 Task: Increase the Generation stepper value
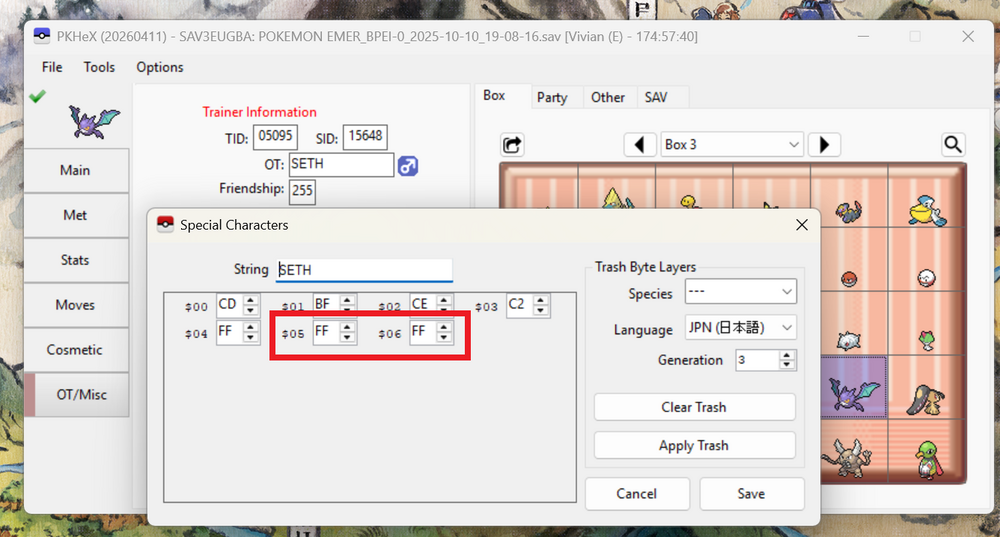[x=788, y=355]
